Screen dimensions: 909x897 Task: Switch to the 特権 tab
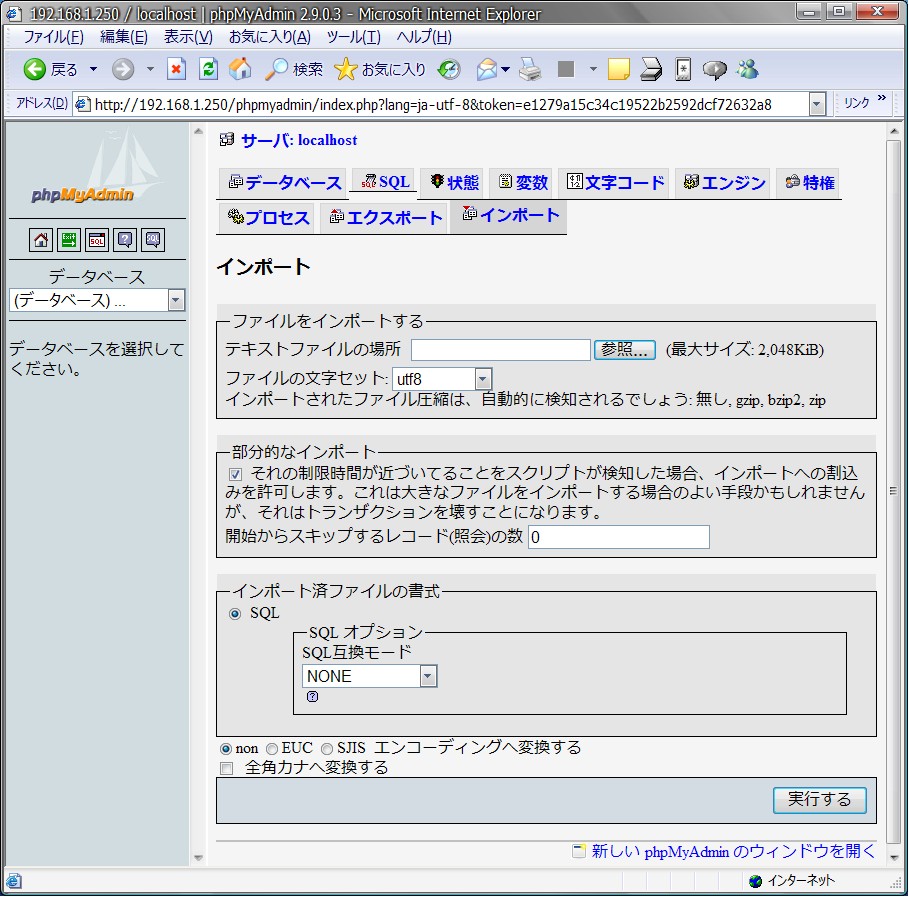tap(808, 183)
